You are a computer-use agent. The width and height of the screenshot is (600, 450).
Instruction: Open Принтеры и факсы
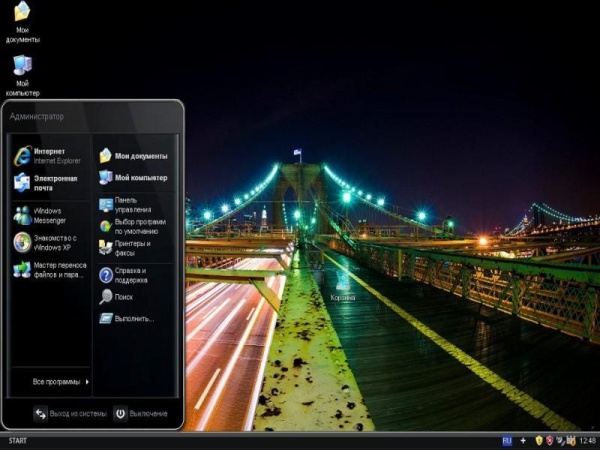click(131, 247)
